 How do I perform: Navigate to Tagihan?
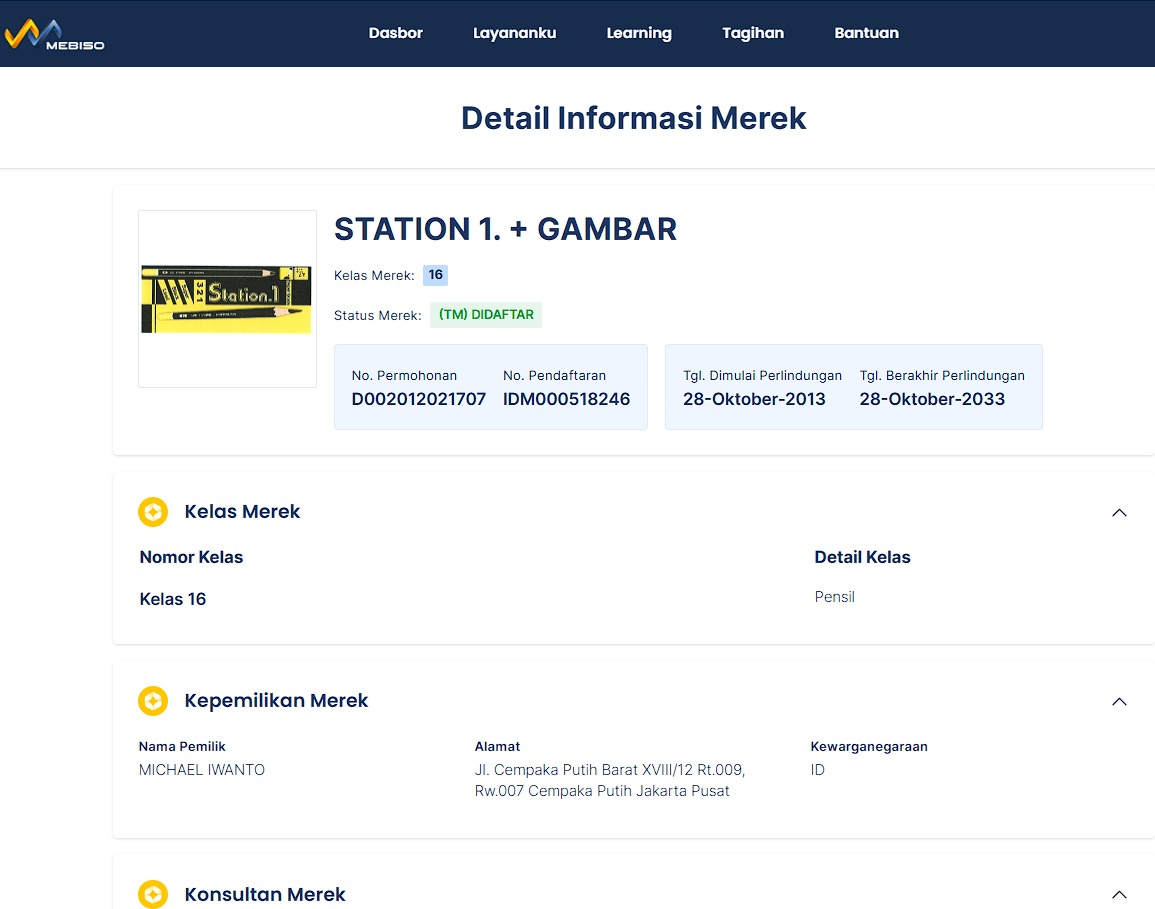pos(753,33)
